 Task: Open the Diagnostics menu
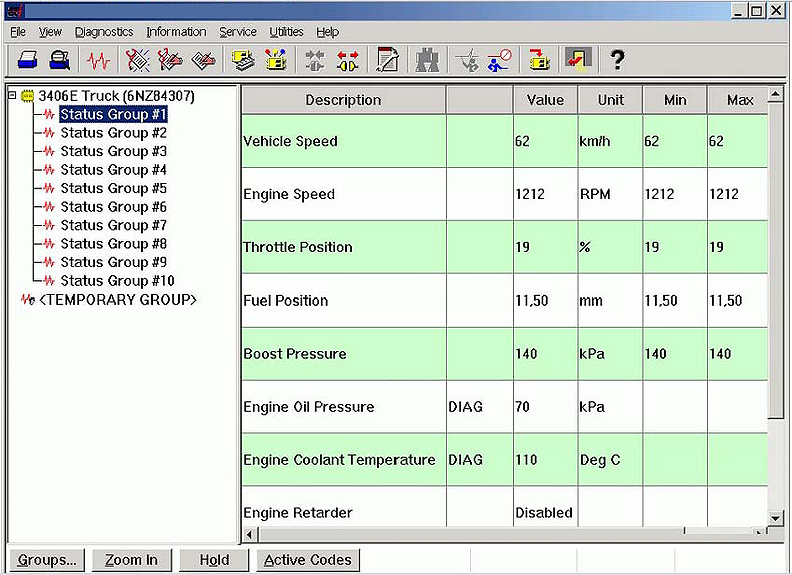click(104, 32)
